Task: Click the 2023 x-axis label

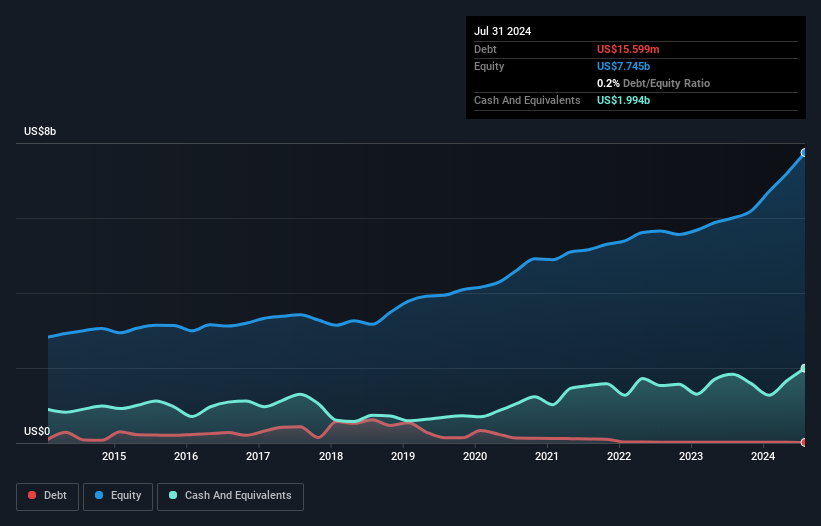Action: (x=691, y=456)
